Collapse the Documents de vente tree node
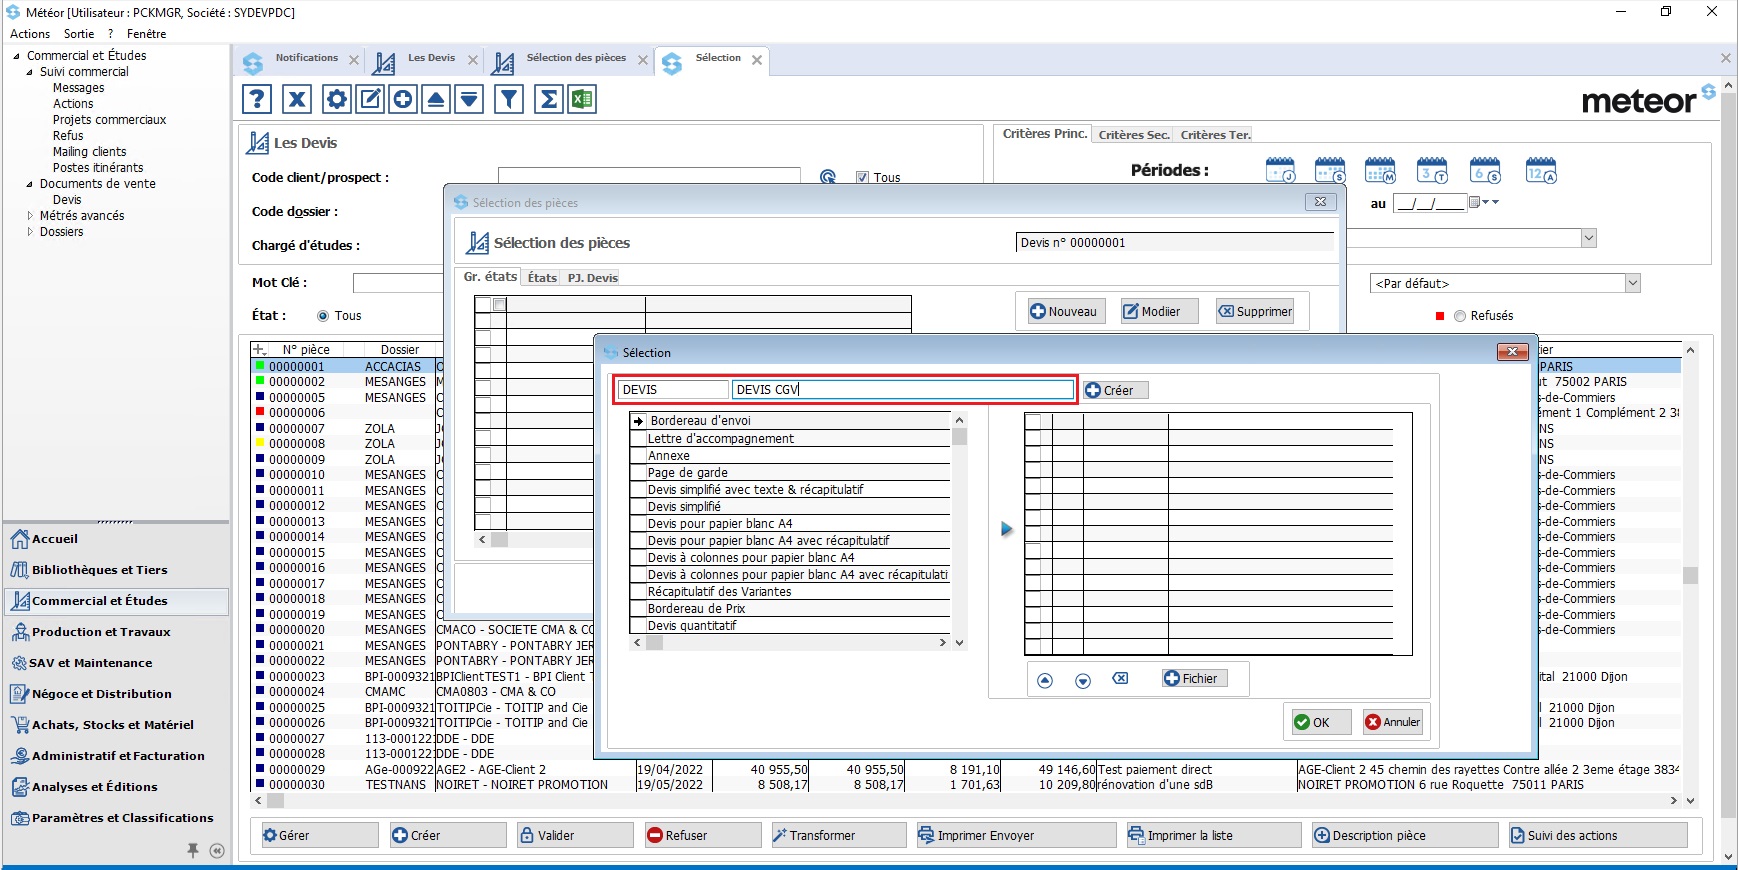 (29, 184)
